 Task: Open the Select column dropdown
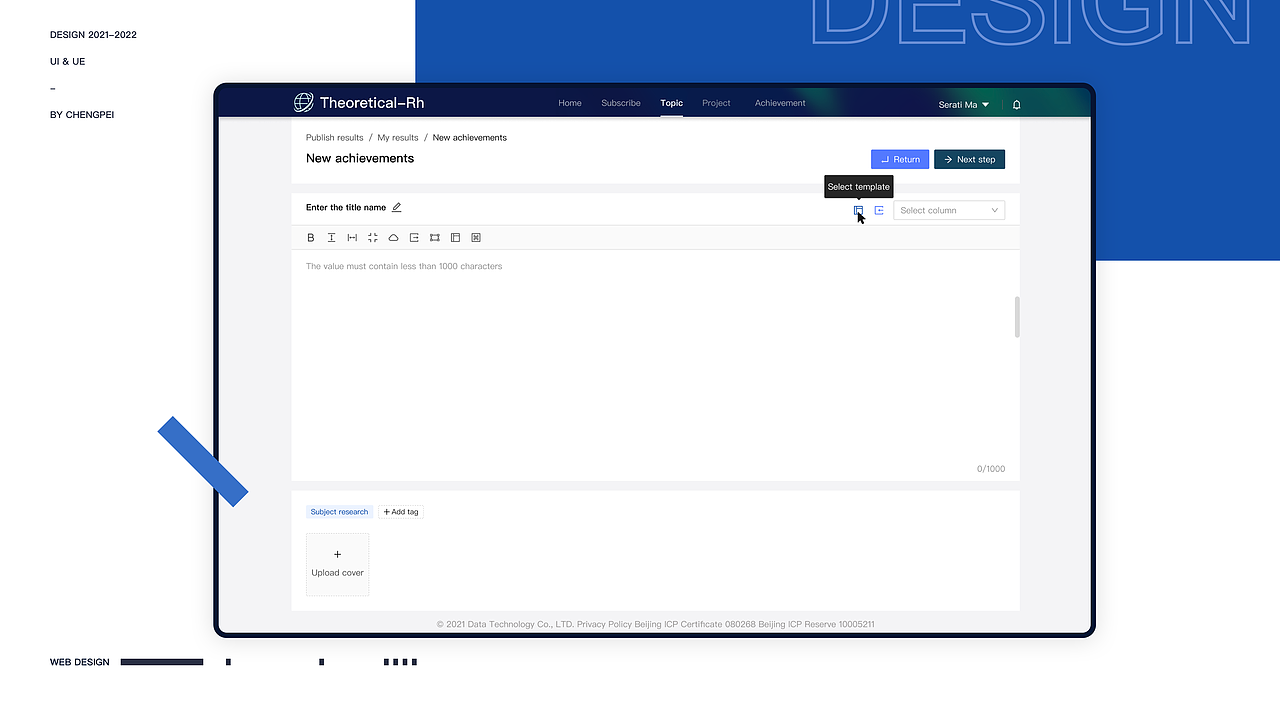949,210
